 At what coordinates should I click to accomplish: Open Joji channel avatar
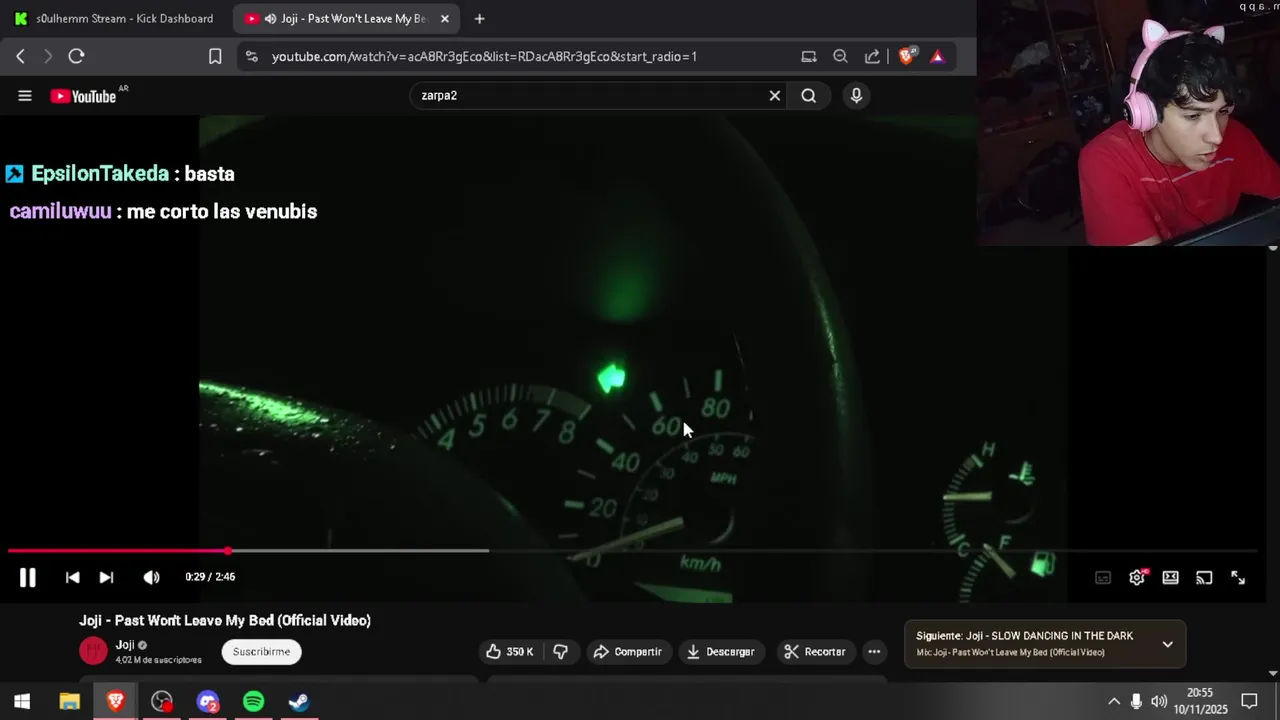point(93,651)
